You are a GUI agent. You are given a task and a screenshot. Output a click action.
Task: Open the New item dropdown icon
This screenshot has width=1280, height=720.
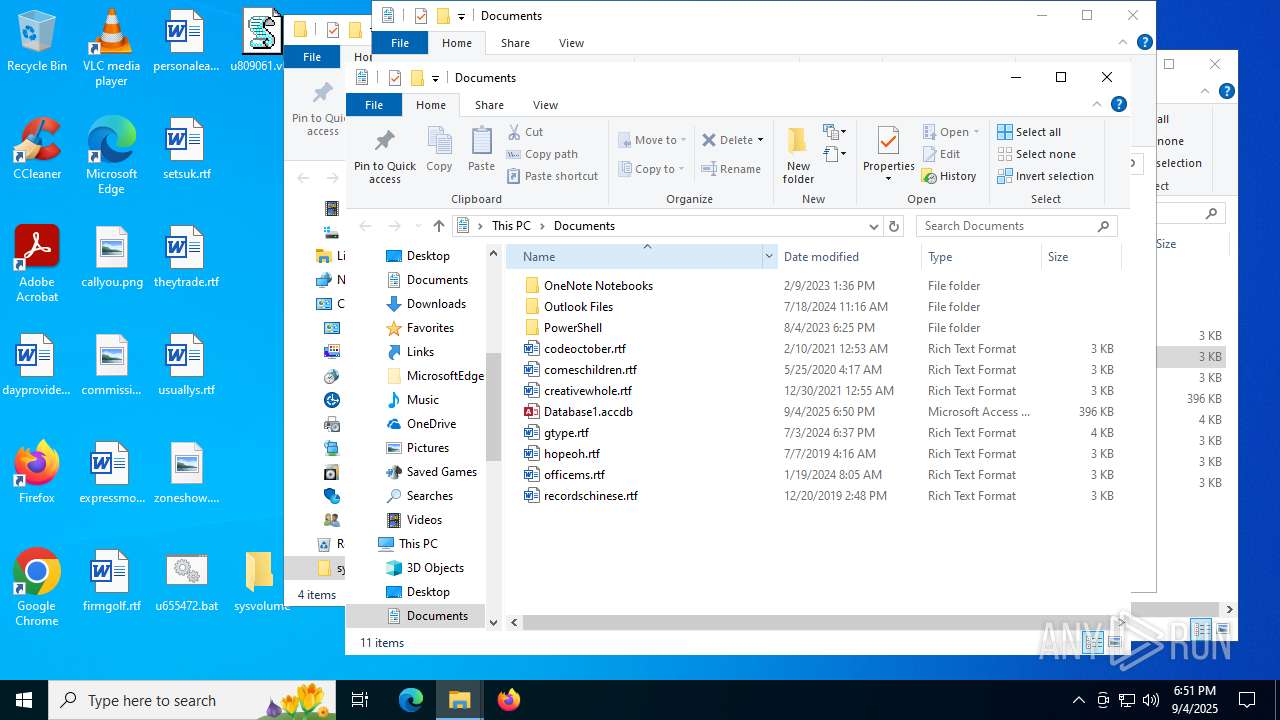click(x=834, y=132)
